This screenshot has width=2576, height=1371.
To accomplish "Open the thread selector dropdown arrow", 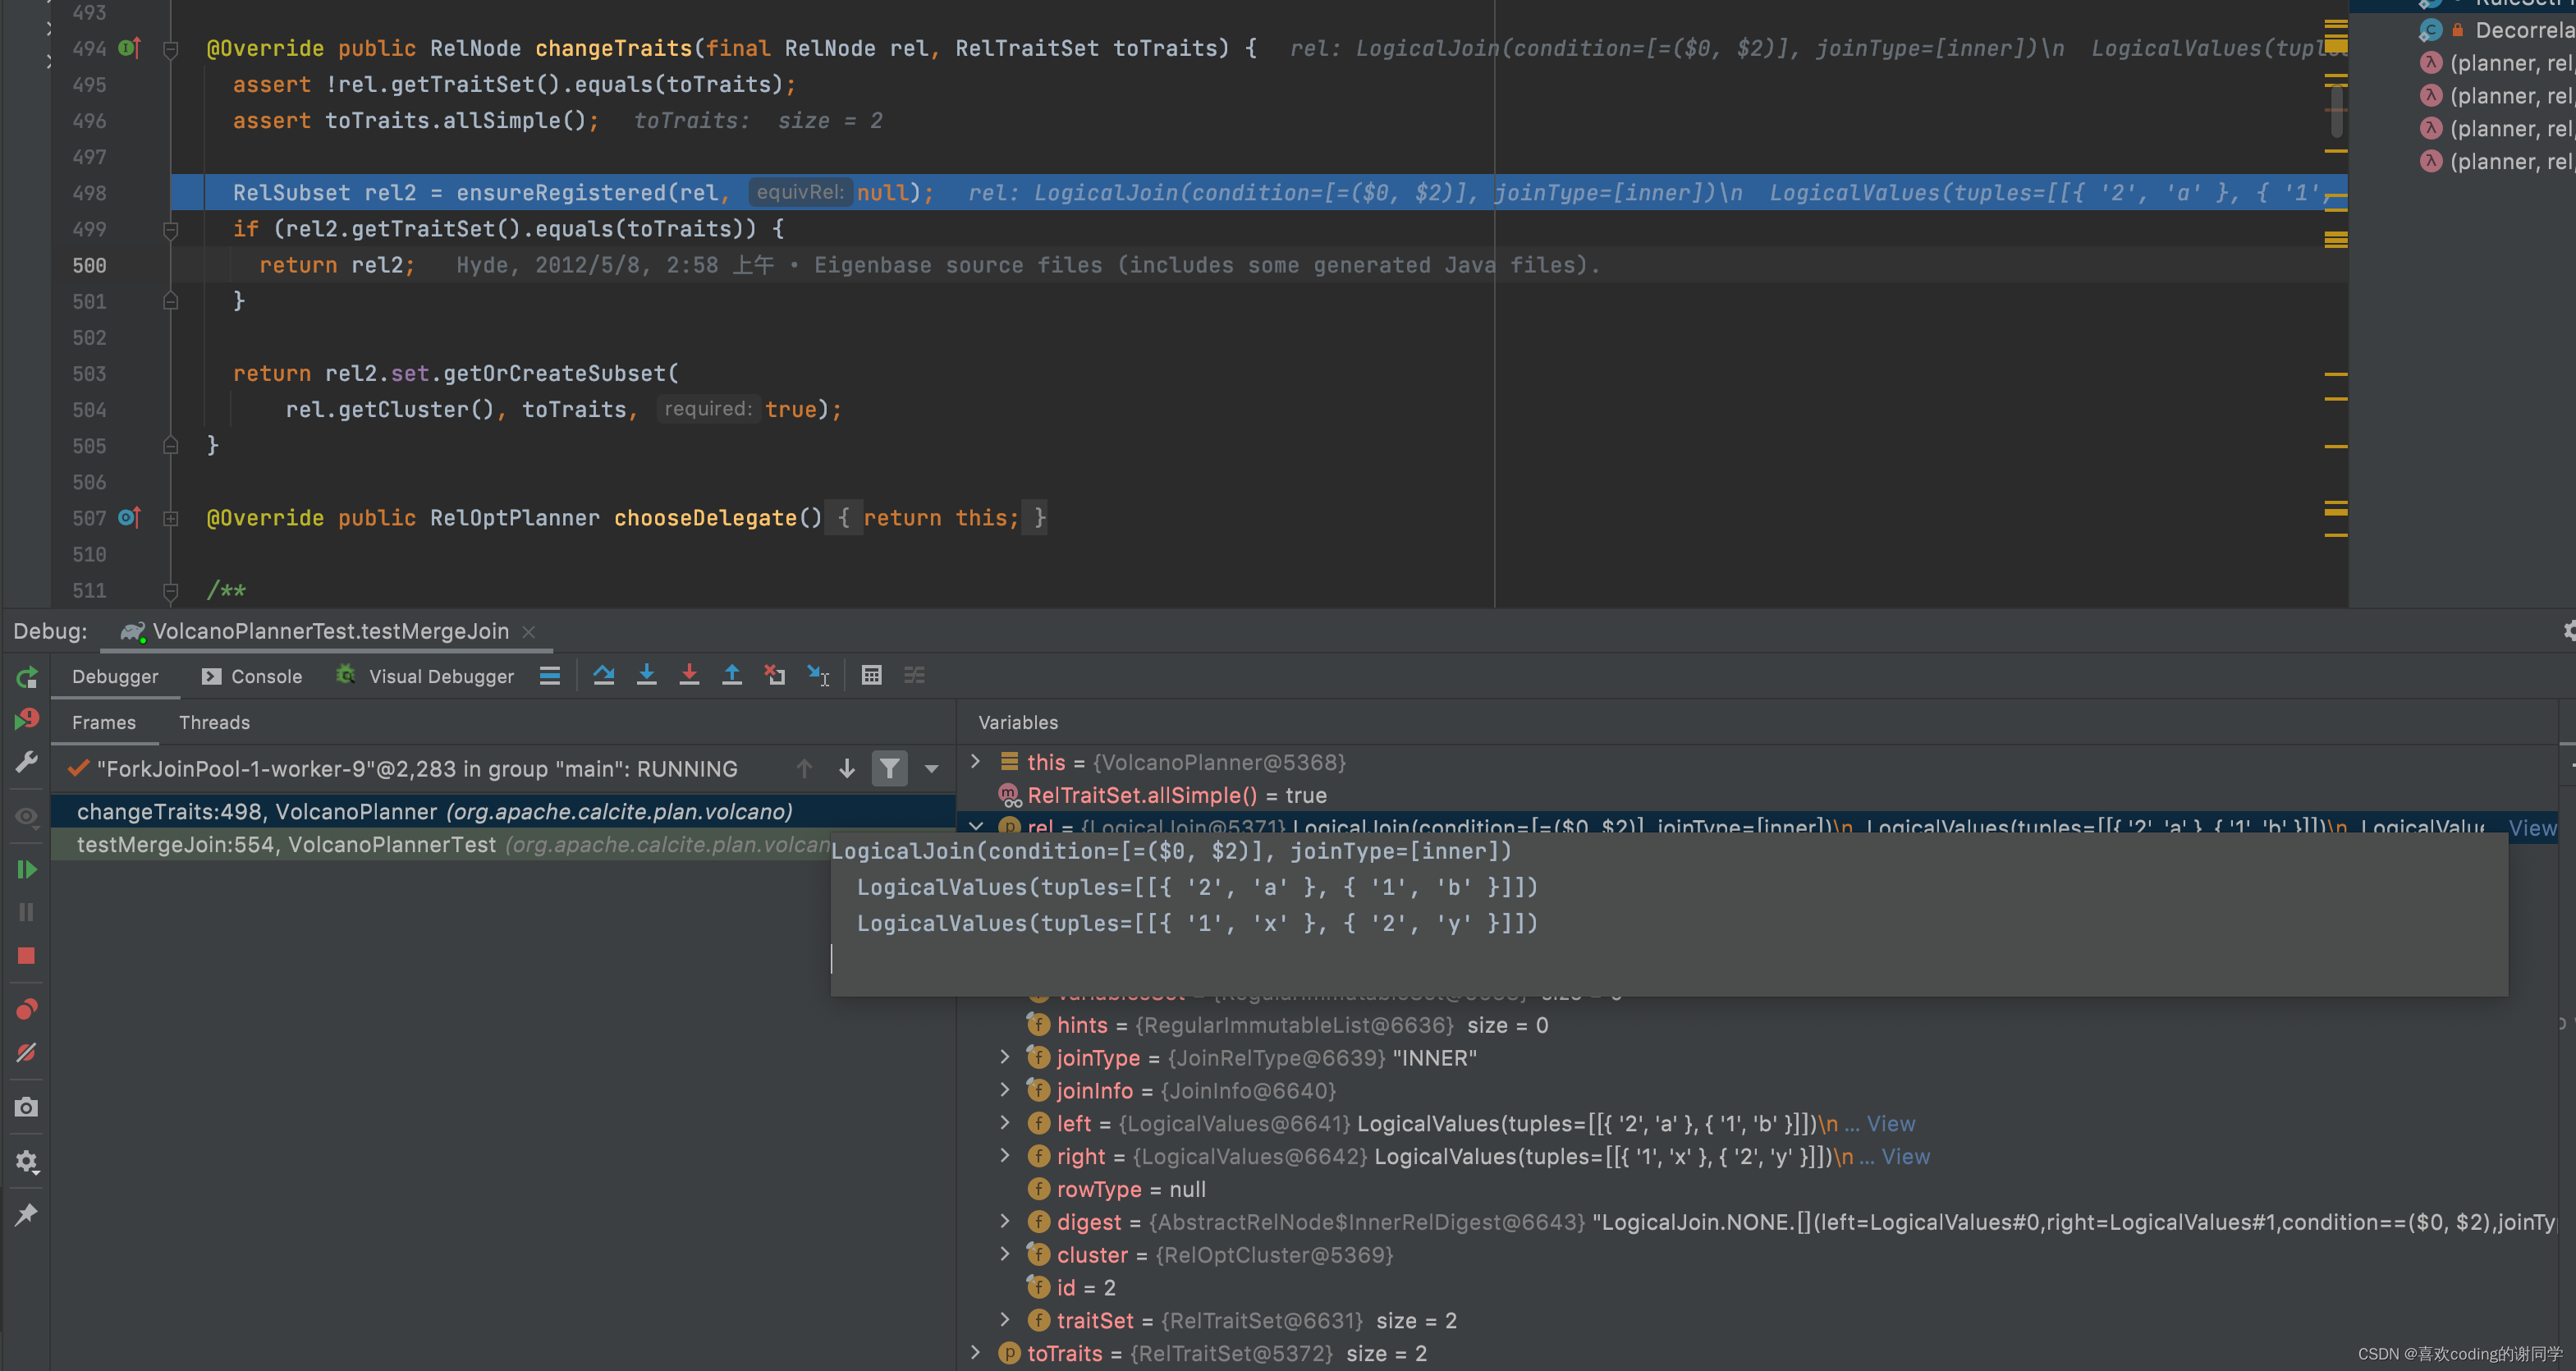I will 931,768.
